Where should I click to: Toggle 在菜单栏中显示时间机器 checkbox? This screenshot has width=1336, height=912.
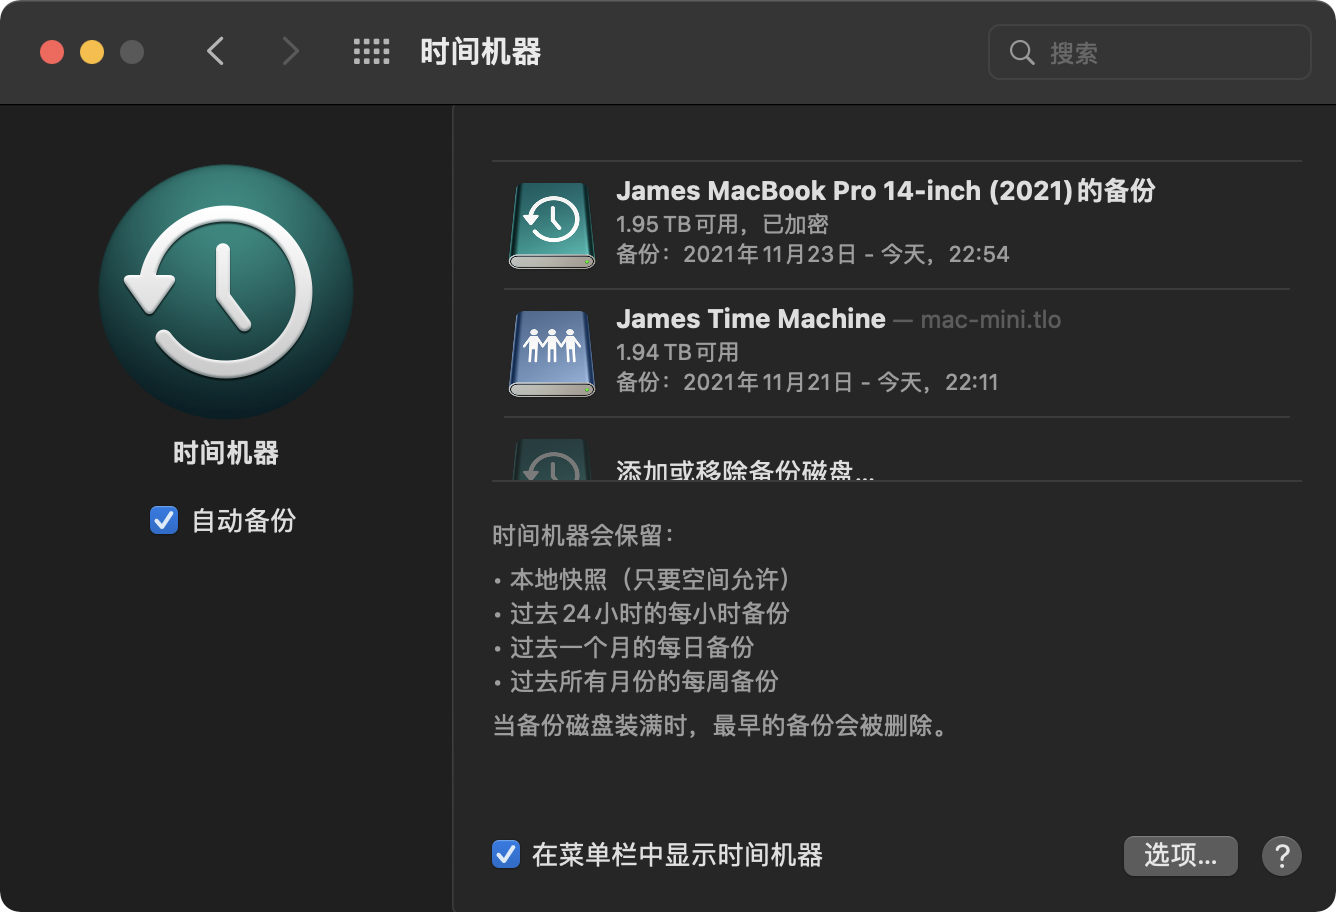(x=506, y=854)
